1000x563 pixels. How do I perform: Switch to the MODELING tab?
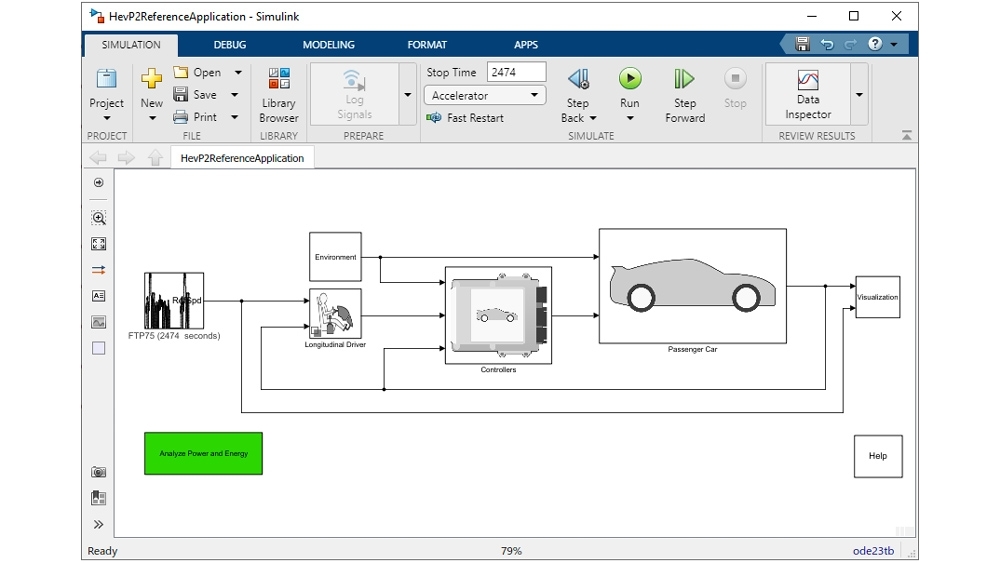pyautogui.click(x=328, y=45)
